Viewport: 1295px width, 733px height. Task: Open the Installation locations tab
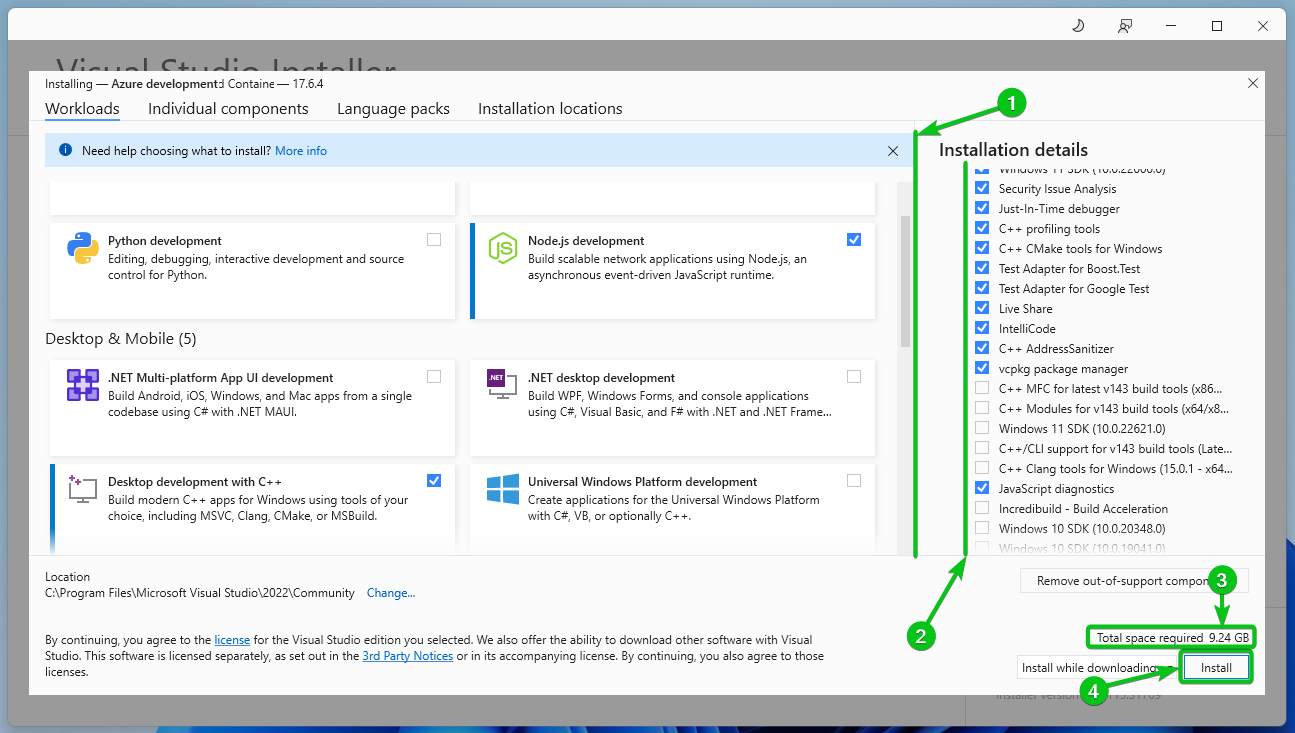550,108
